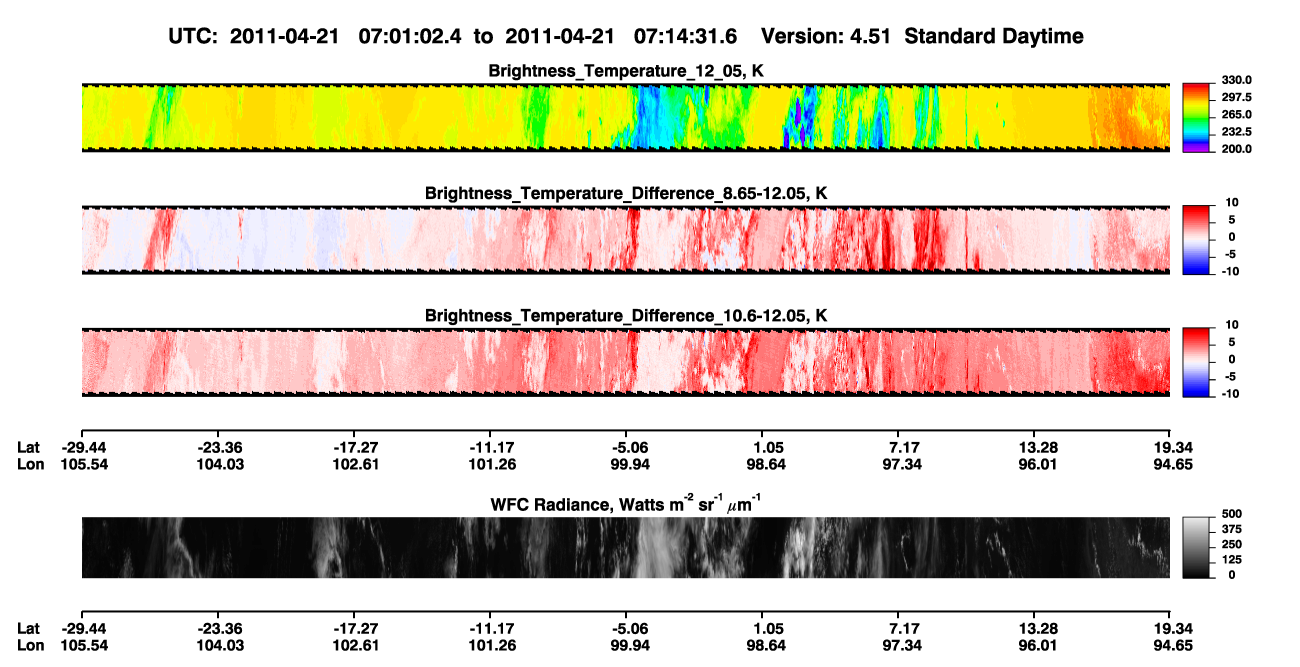
Task: Select 'Version: 4.51' in the header
Action: pos(828,36)
